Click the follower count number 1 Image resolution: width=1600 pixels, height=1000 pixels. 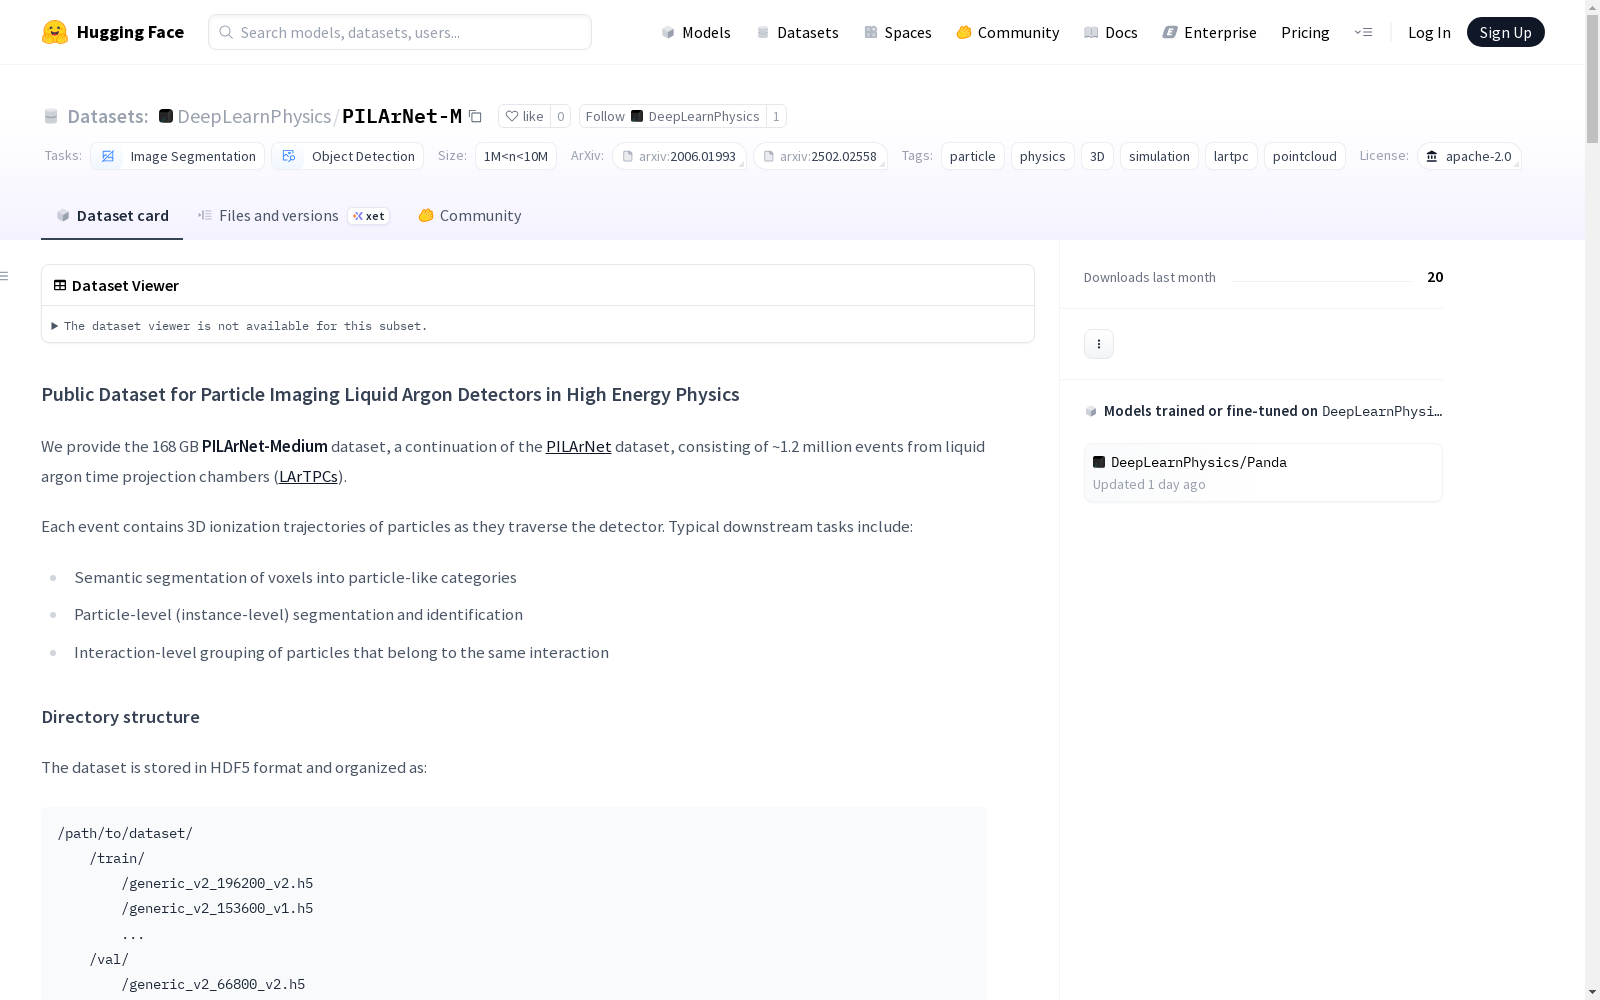click(x=776, y=117)
